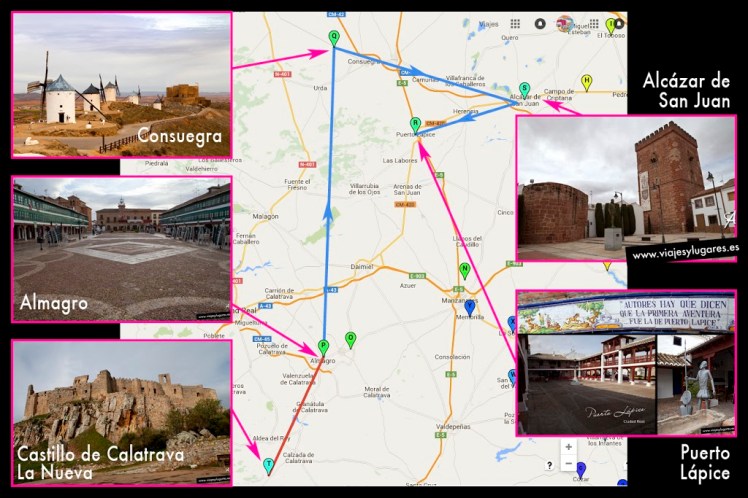Select the yellow H marker near Campo de Criptana
Screen dimensions: 748x498
coord(587,80)
